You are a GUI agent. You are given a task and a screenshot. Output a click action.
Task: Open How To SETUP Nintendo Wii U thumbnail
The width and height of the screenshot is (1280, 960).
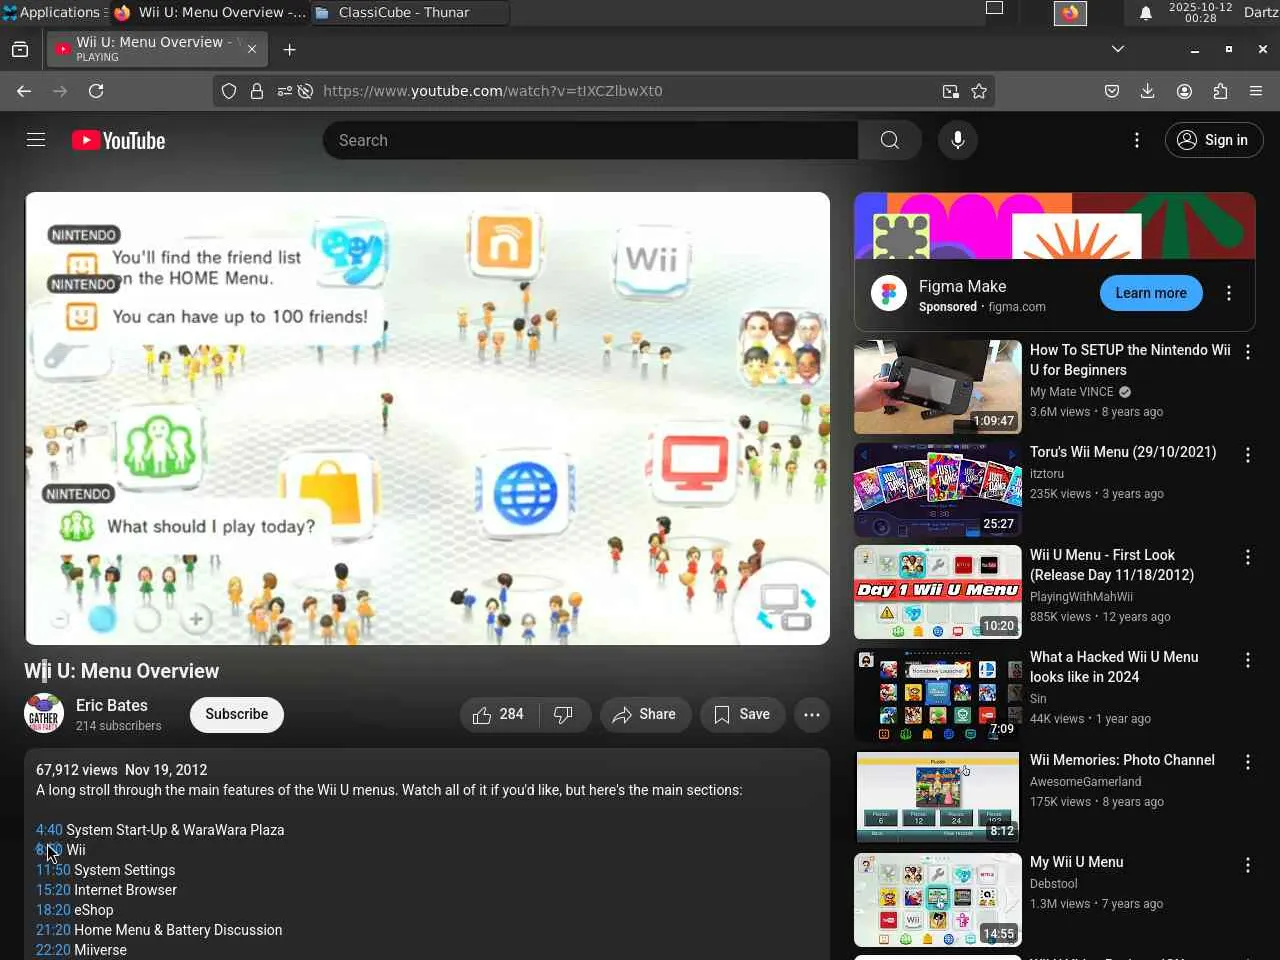pos(938,387)
